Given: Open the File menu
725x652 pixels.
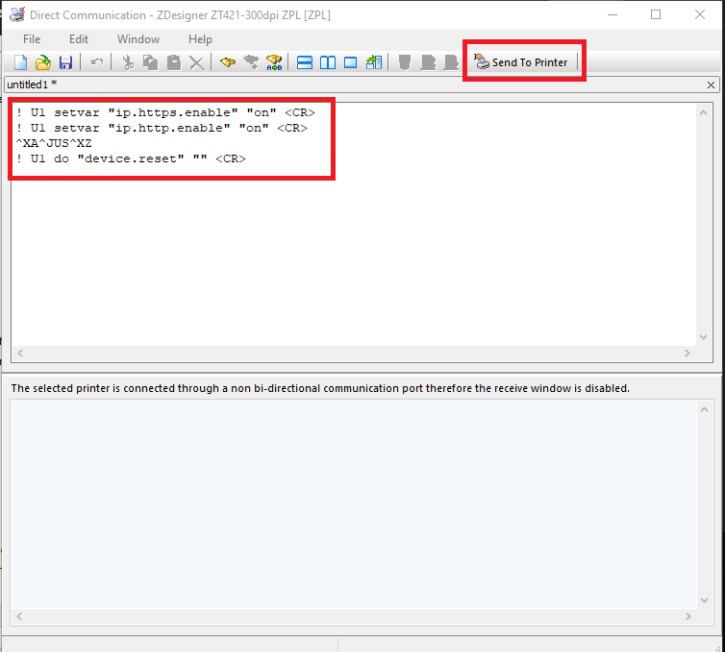Looking at the screenshot, I should (x=32, y=39).
